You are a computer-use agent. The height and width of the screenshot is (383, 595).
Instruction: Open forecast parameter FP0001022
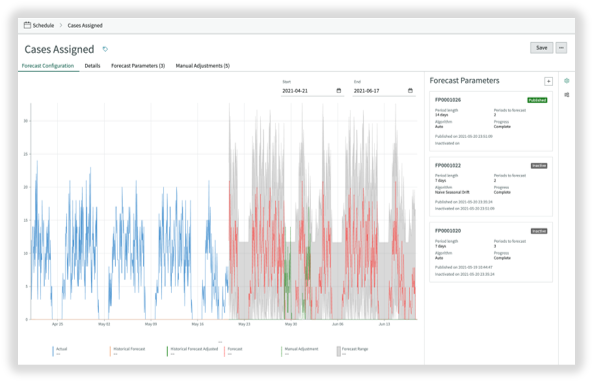click(x=448, y=165)
